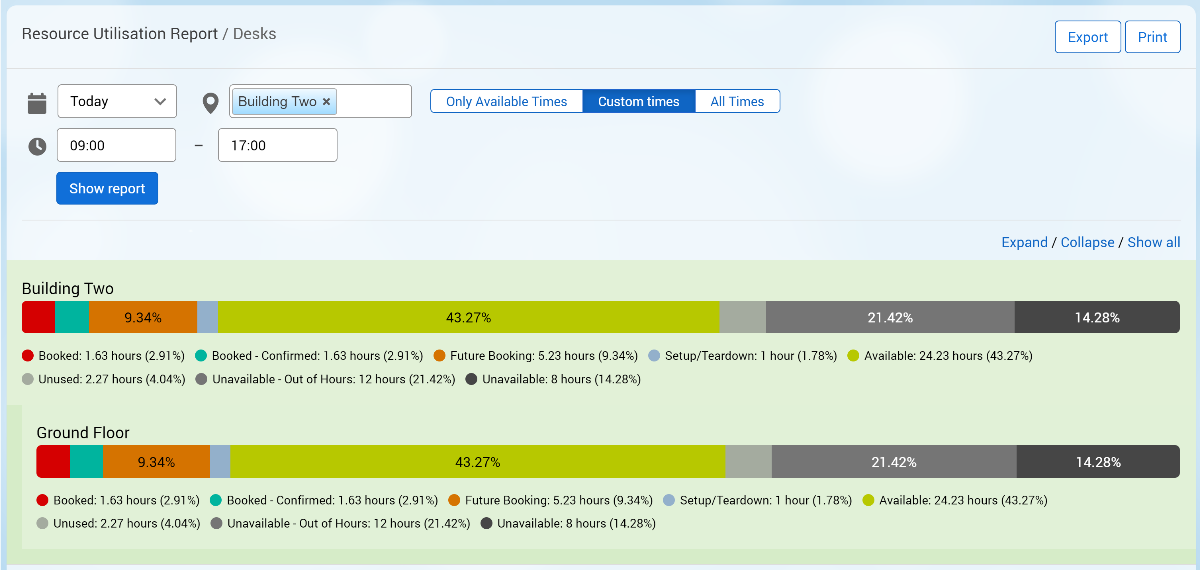Viewport: 1200px width, 570px height.
Task: Select the Custom times option
Action: pos(638,102)
